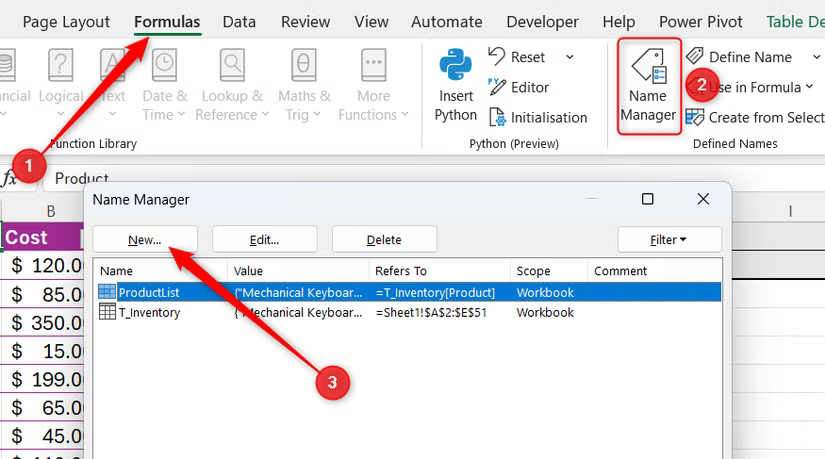Open the Name Manager tool

pos(649,85)
